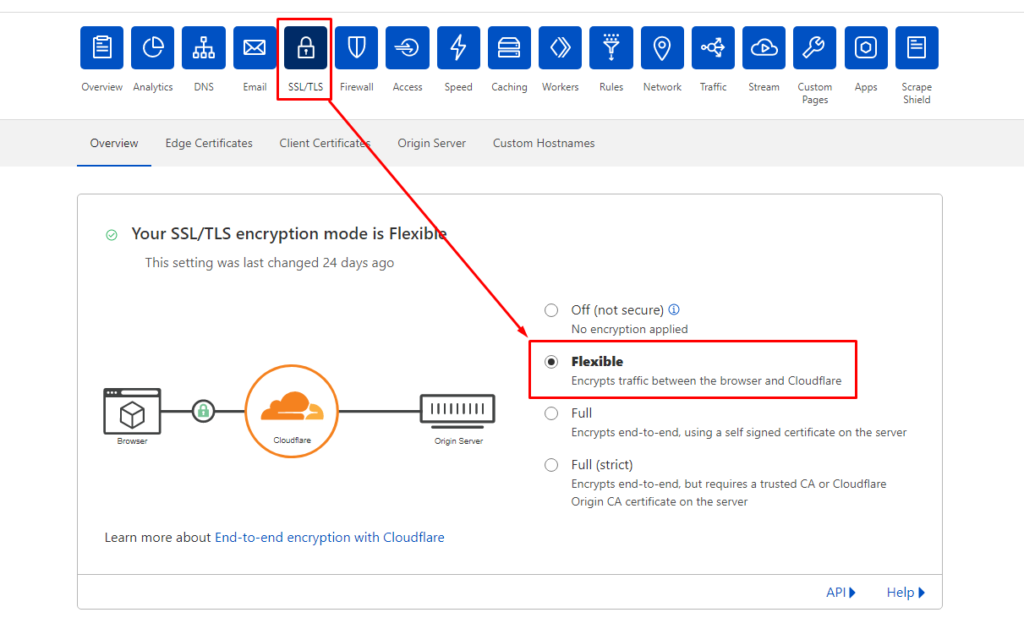
Task: Open the Workers code brackets icon
Action: [x=560, y=48]
